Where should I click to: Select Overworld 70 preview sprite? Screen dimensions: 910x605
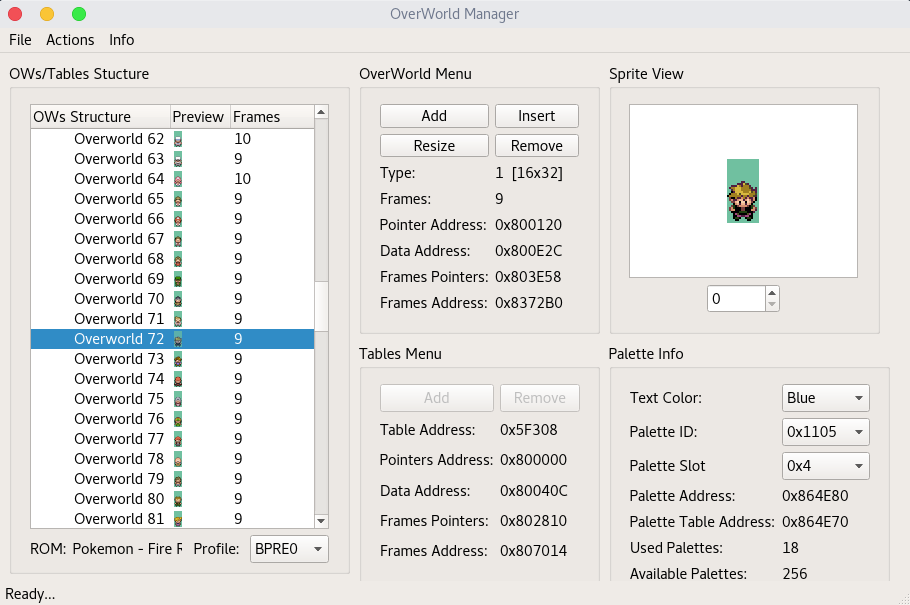(x=178, y=298)
